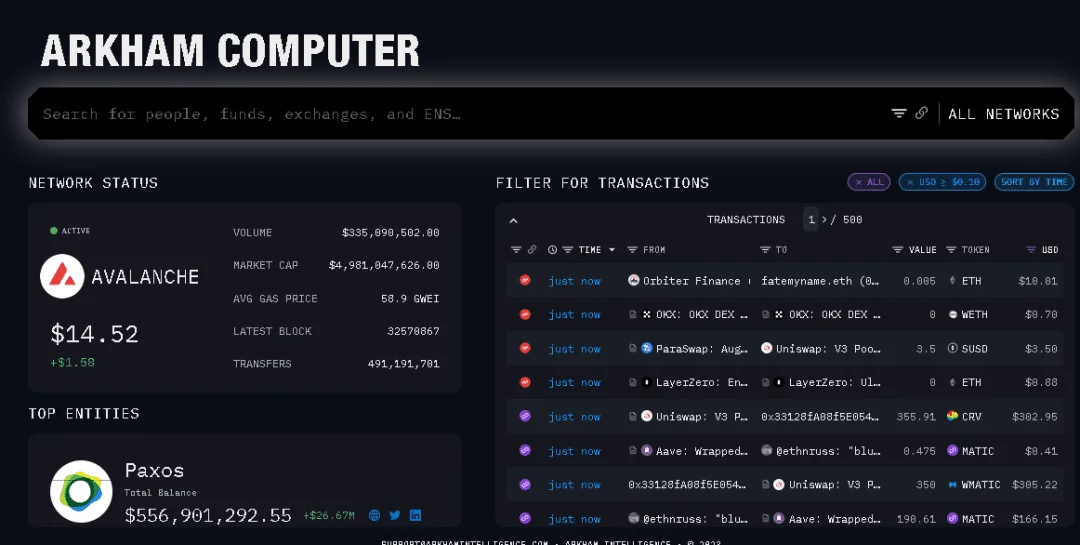Click contract document icon before ParaSwap
This screenshot has height=545, width=1080.
tap(632, 349)
